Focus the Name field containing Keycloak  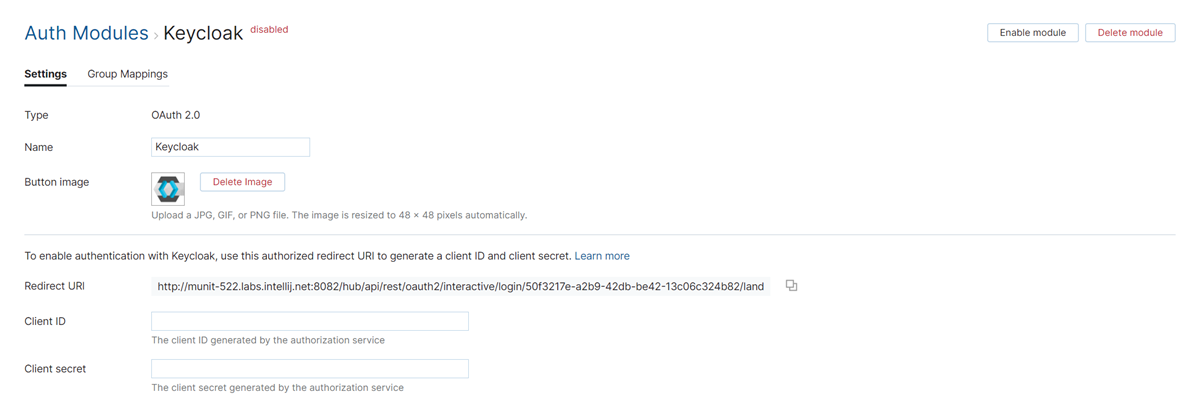(230, 147)
